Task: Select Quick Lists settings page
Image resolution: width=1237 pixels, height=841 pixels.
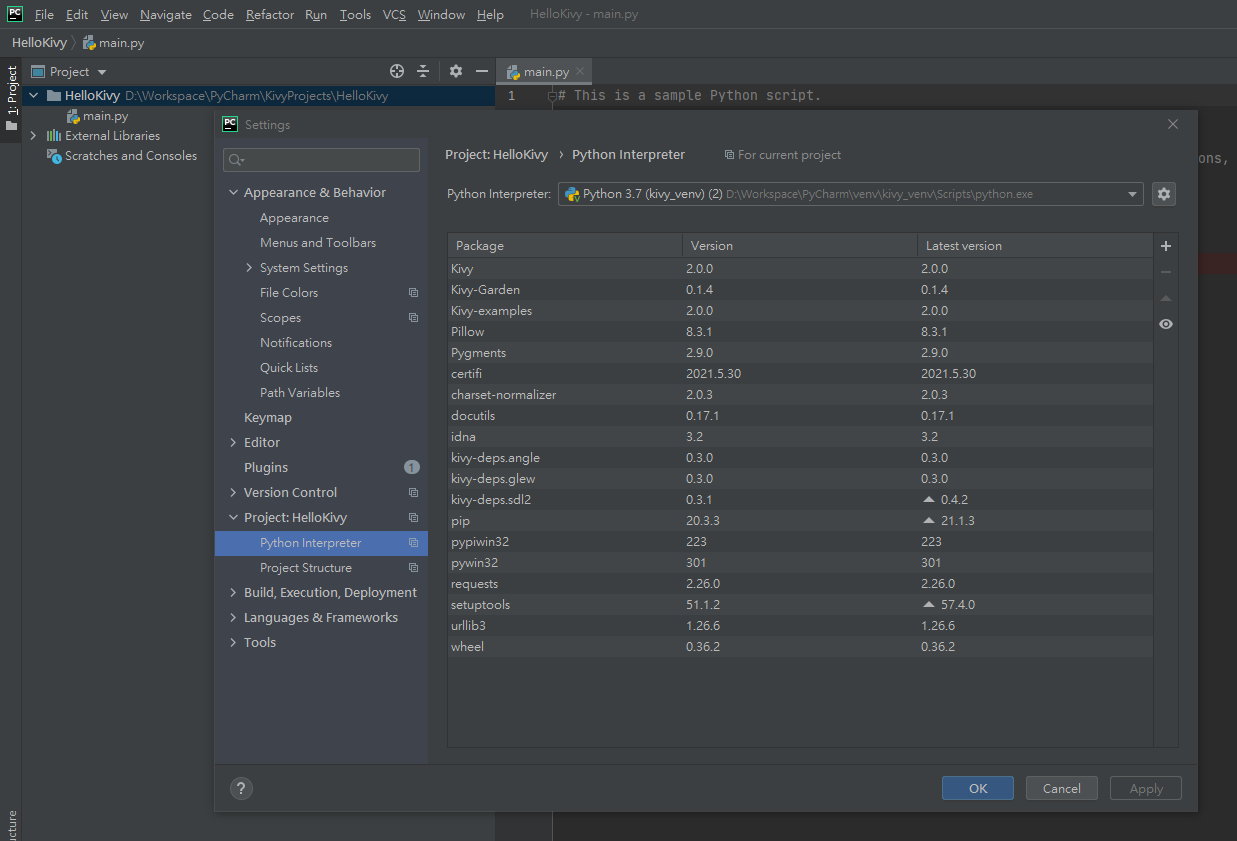Action: [289, 368]
